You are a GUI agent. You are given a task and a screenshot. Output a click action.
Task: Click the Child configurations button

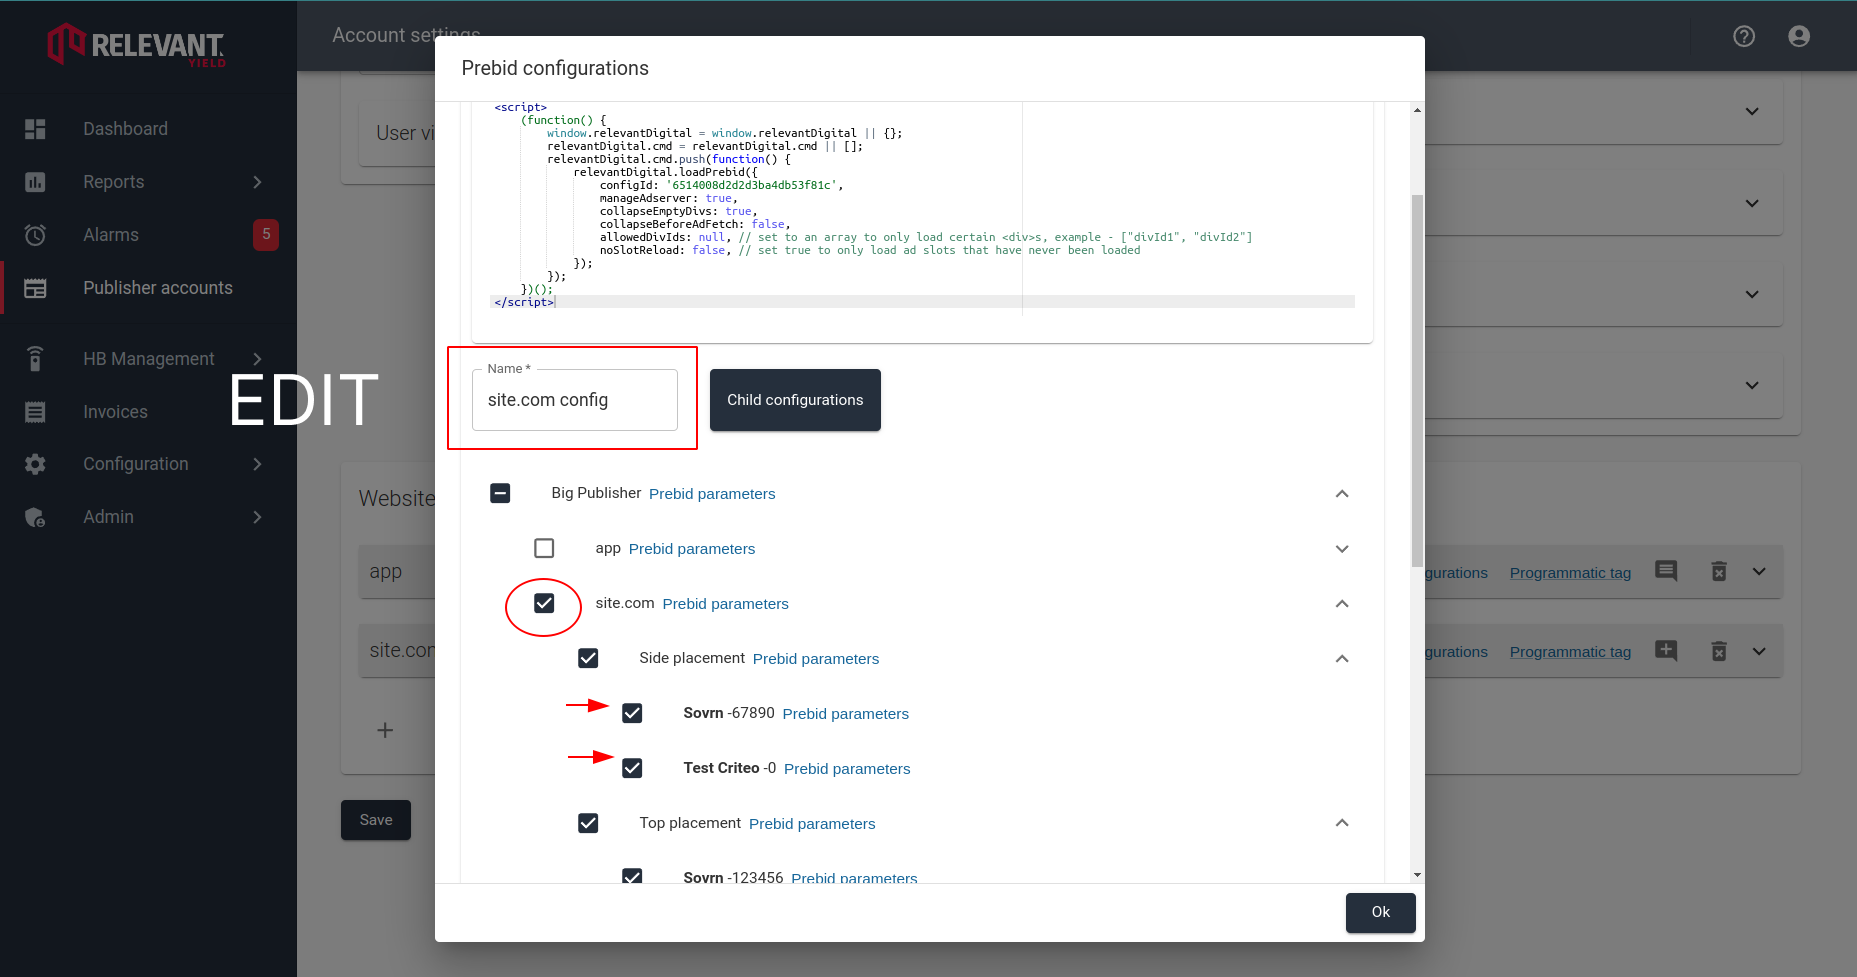pyautogui.click(x=794, y=399)
